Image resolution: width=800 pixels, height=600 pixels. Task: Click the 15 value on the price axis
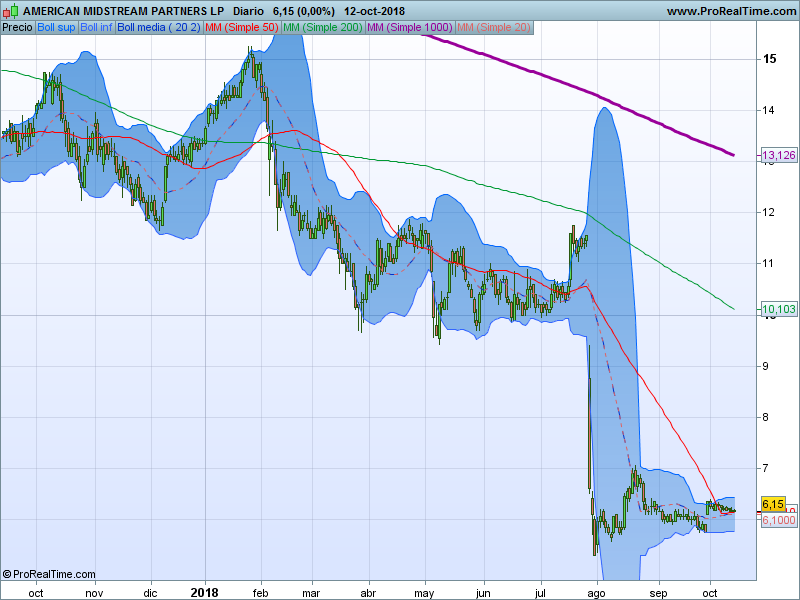click(769, 59)
